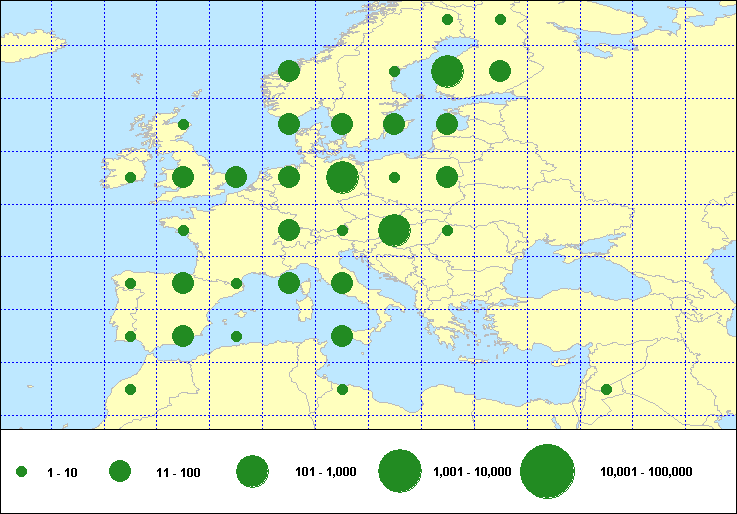737x514 pixels.
Task: Select the 1,001 - 10,000 legend circle
Action: point(399,472)
